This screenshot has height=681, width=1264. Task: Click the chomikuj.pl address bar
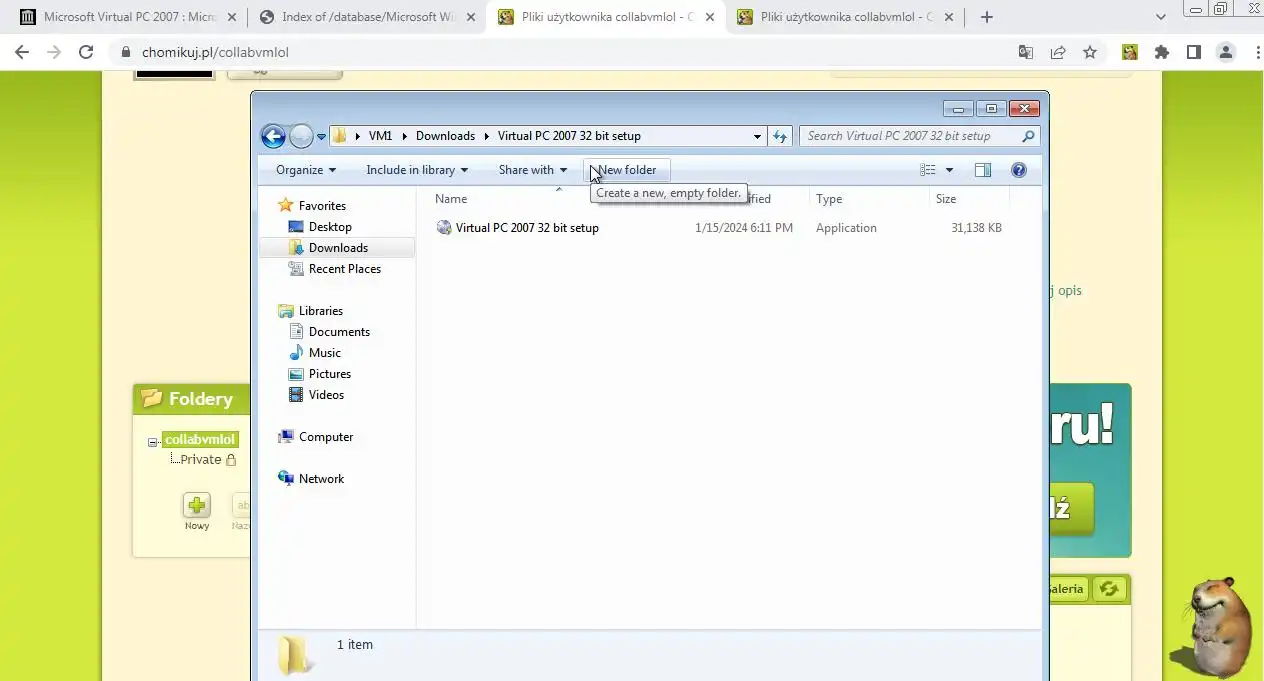pyautogui.click(x=560, y=52)
